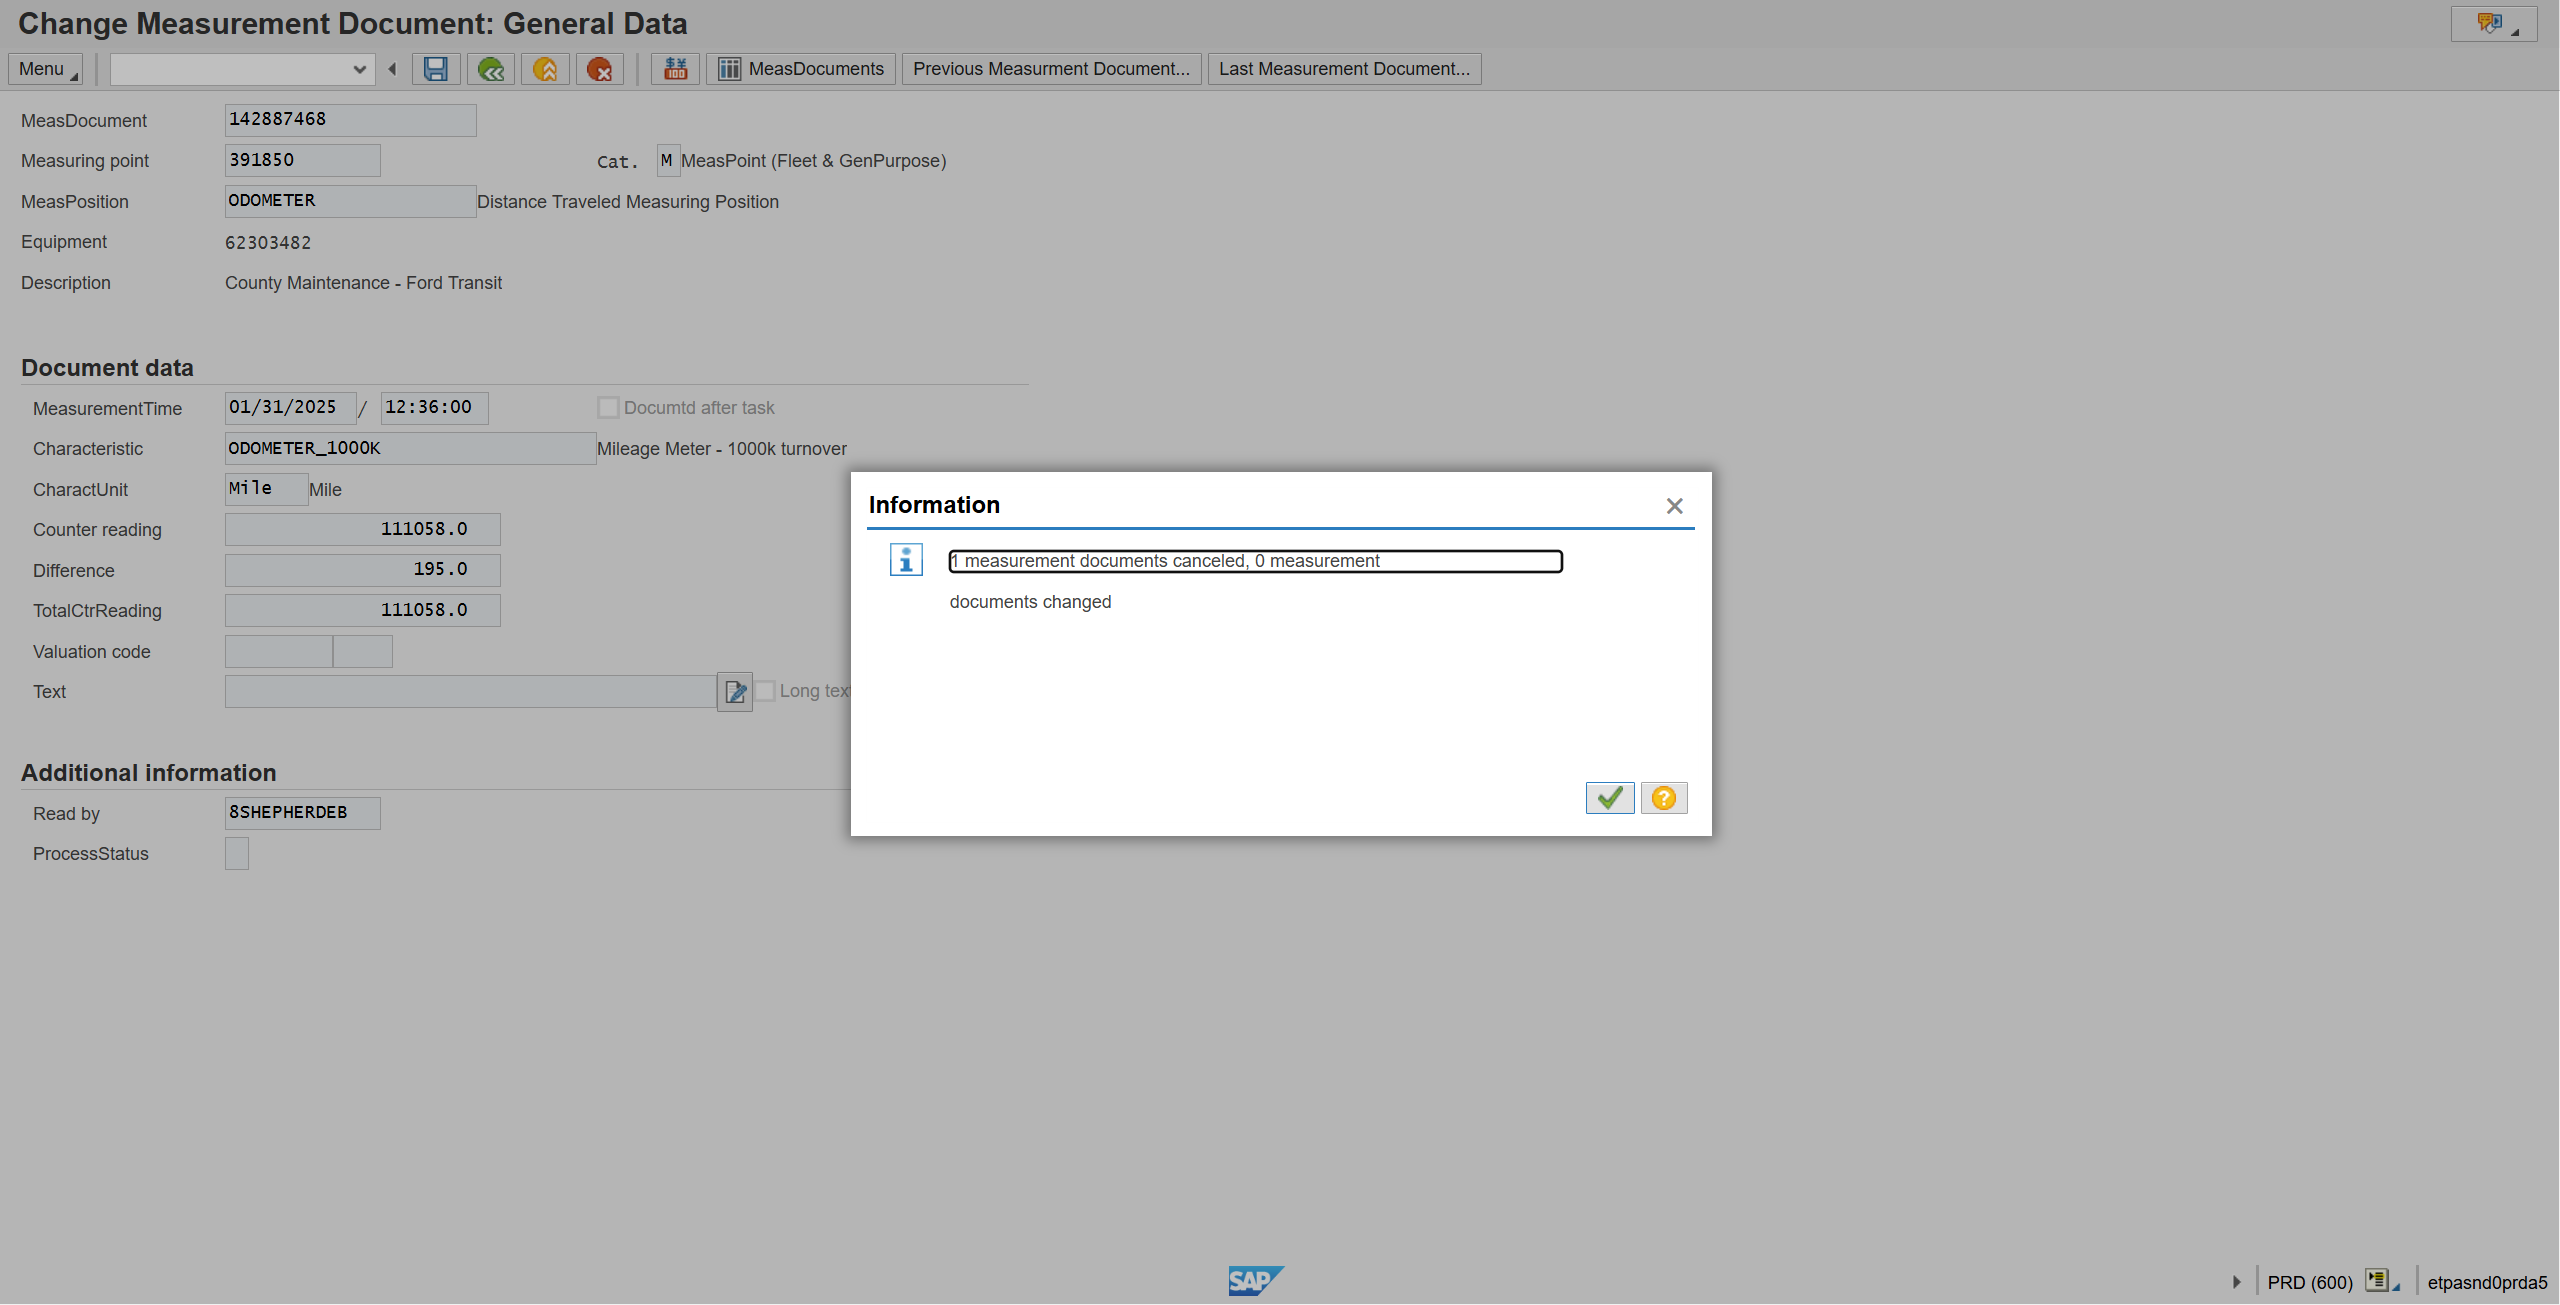Open the MeasDocuments list button

[x=801, y=69]
